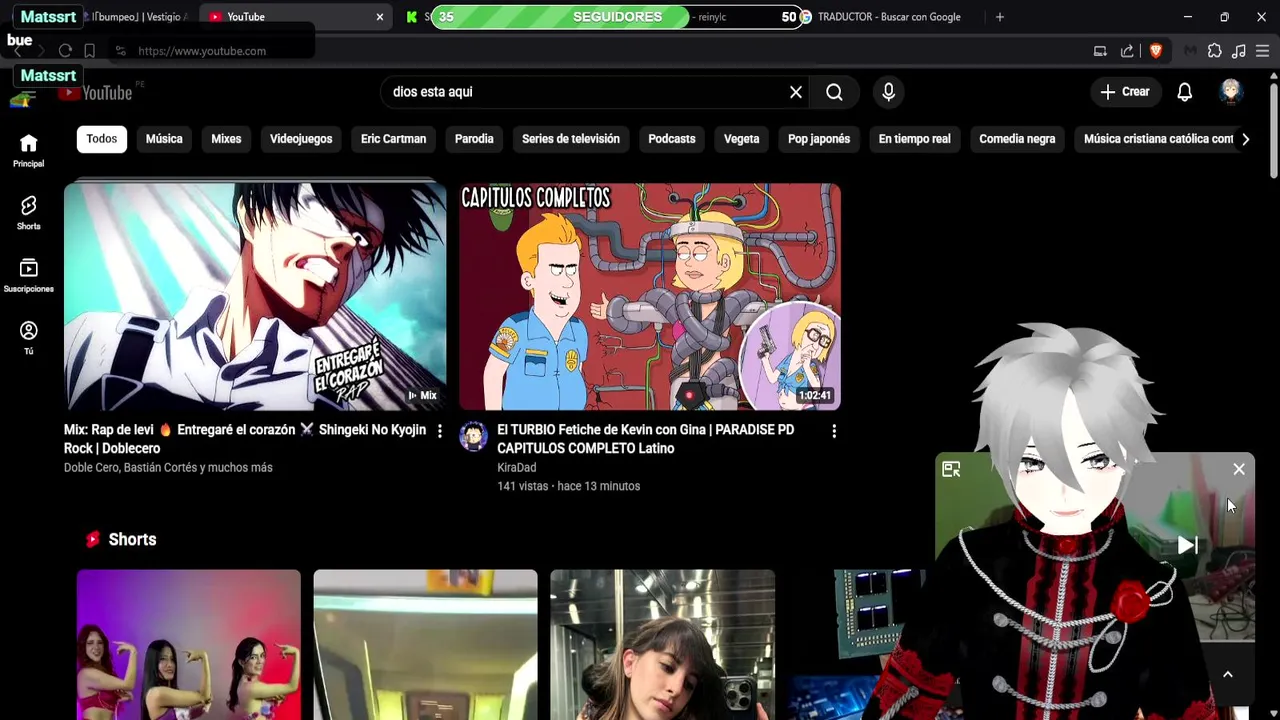Select the Música cristiana católica chip
Viewport: 1280px width, 720px height.
1155,139
